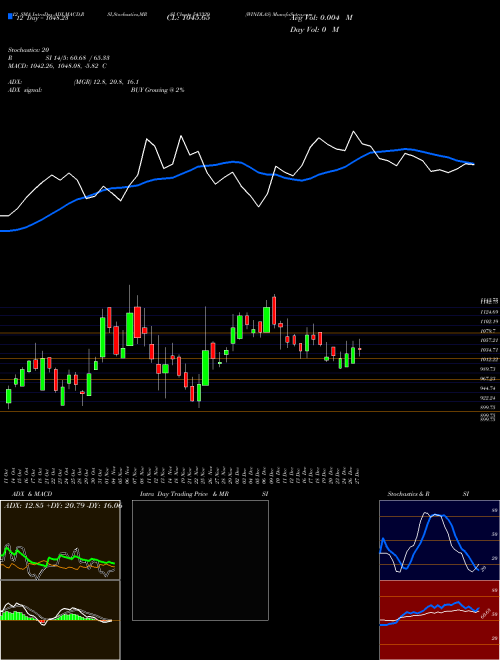This screenshot has height=660, width=500.
Task: Click the 1124.69 price axis label
Action: pos(490,312)
